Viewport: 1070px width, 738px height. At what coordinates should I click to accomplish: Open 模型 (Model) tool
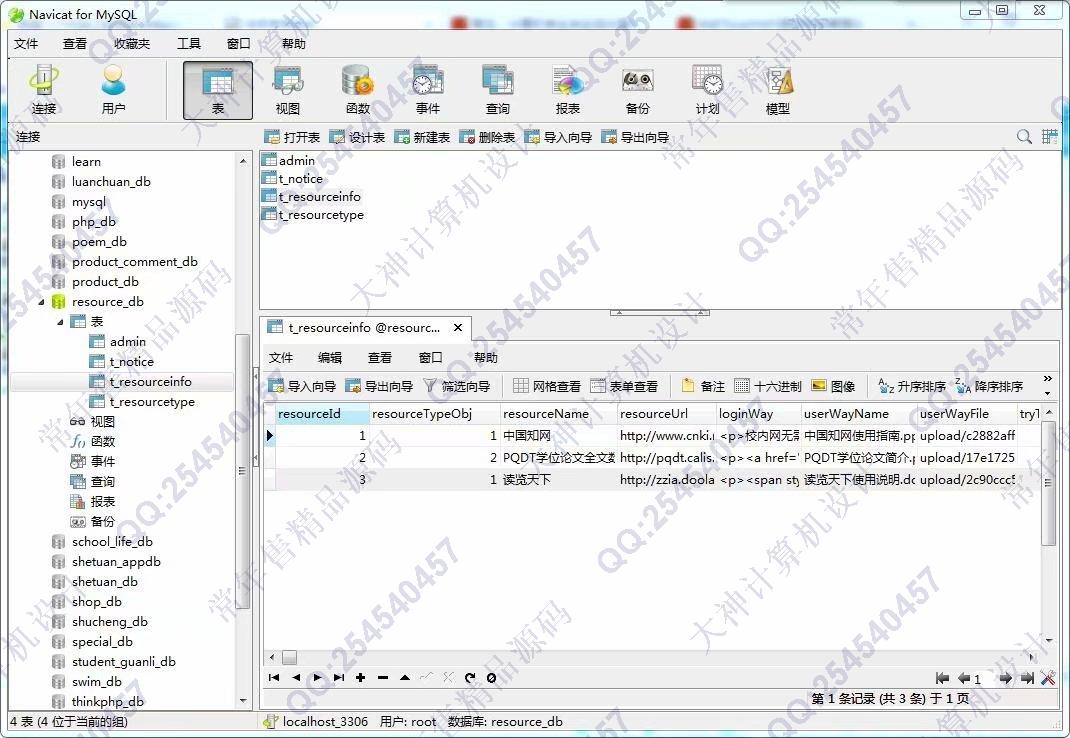coord(777,90)
